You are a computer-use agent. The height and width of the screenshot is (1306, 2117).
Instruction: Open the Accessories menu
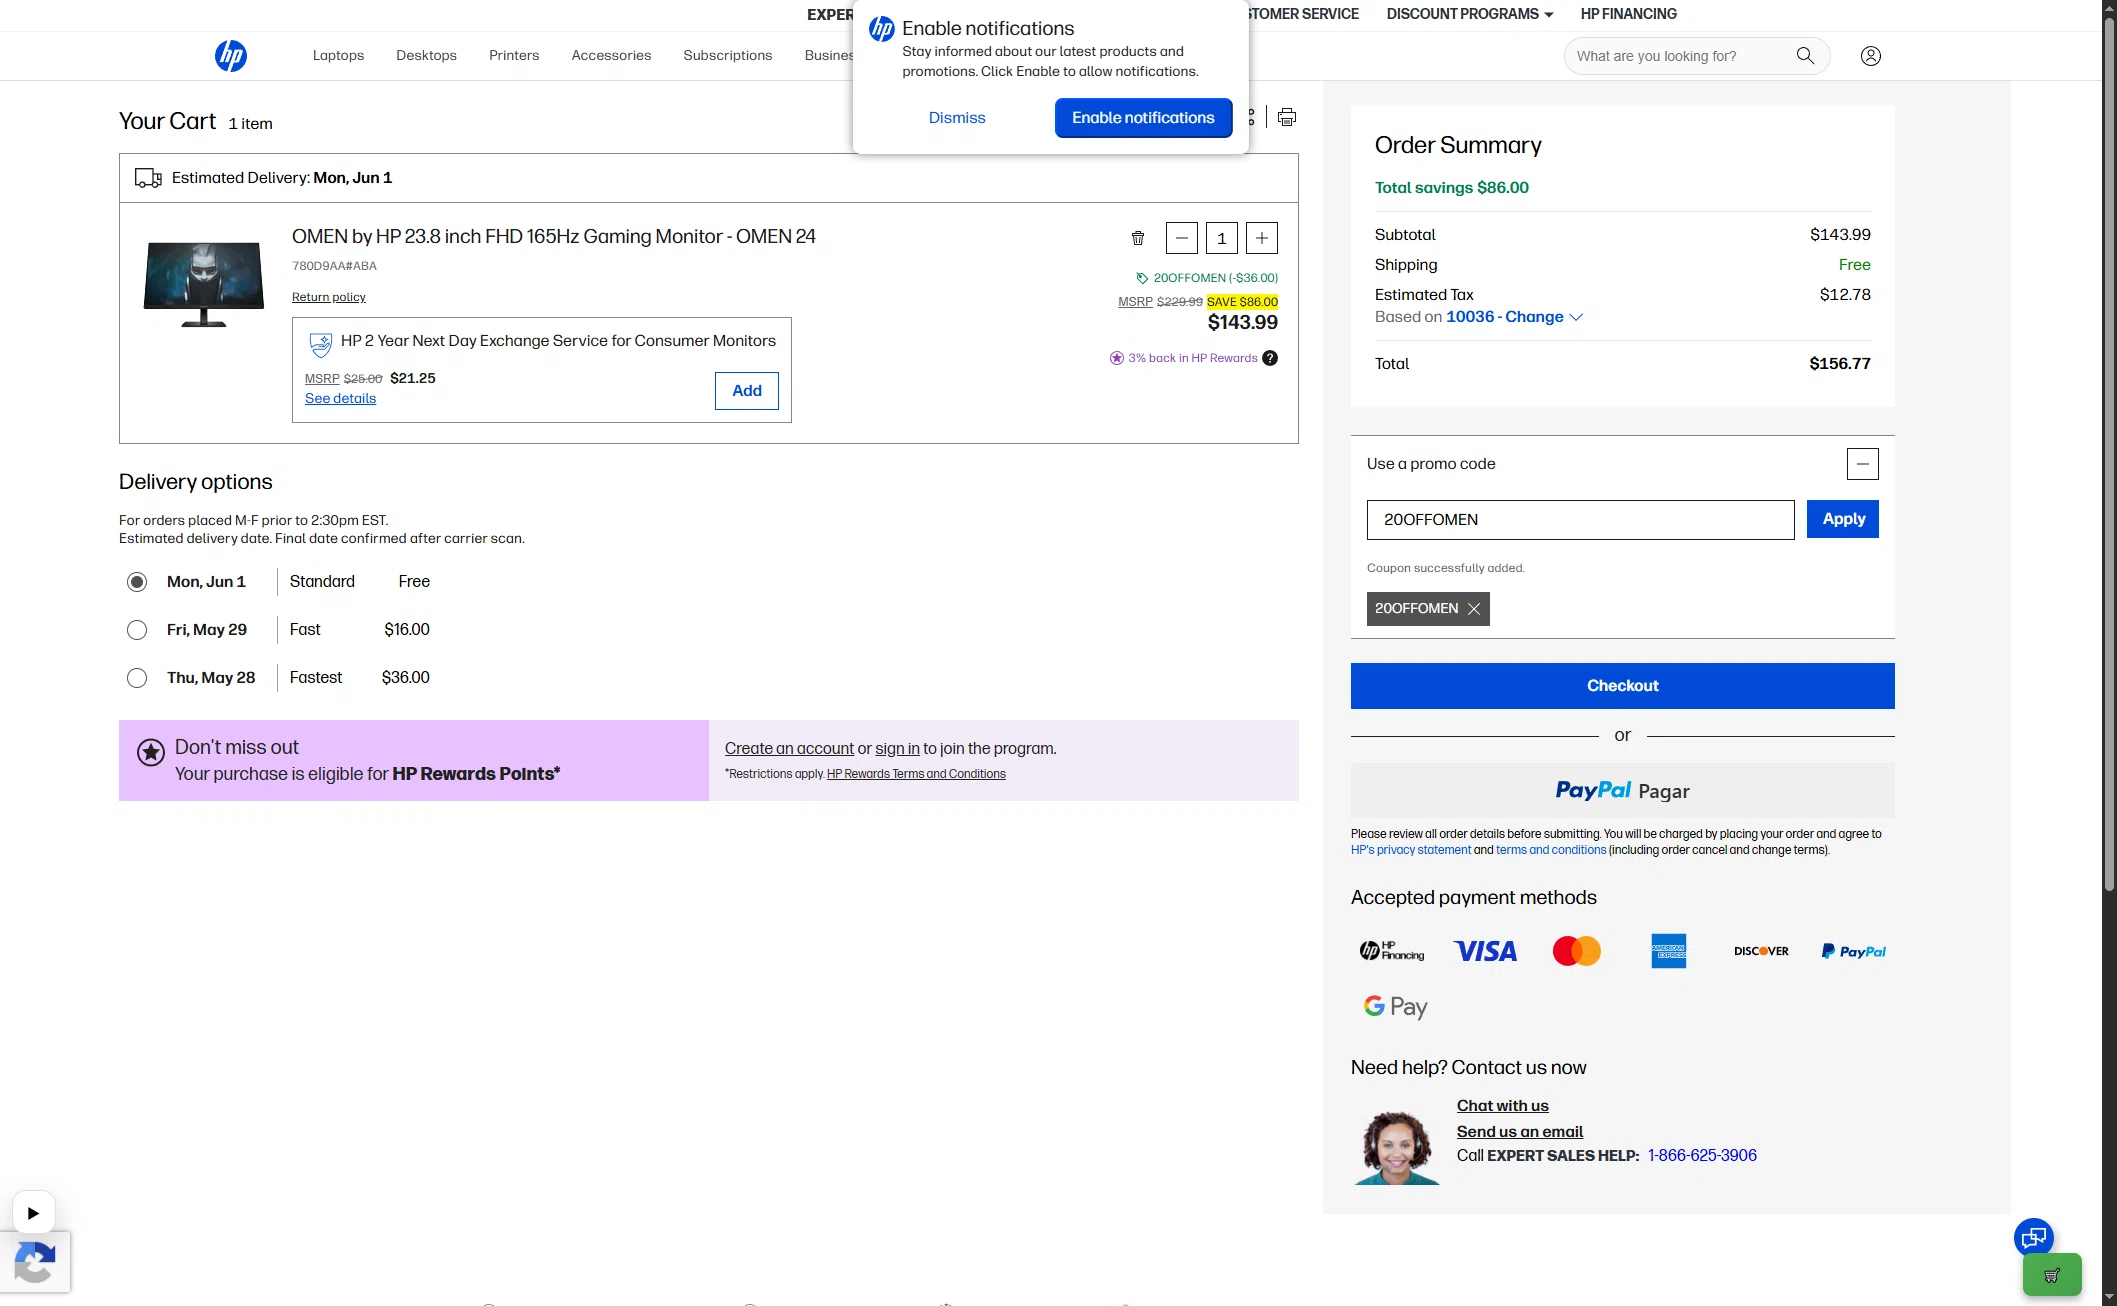click(x=611, y=55)
